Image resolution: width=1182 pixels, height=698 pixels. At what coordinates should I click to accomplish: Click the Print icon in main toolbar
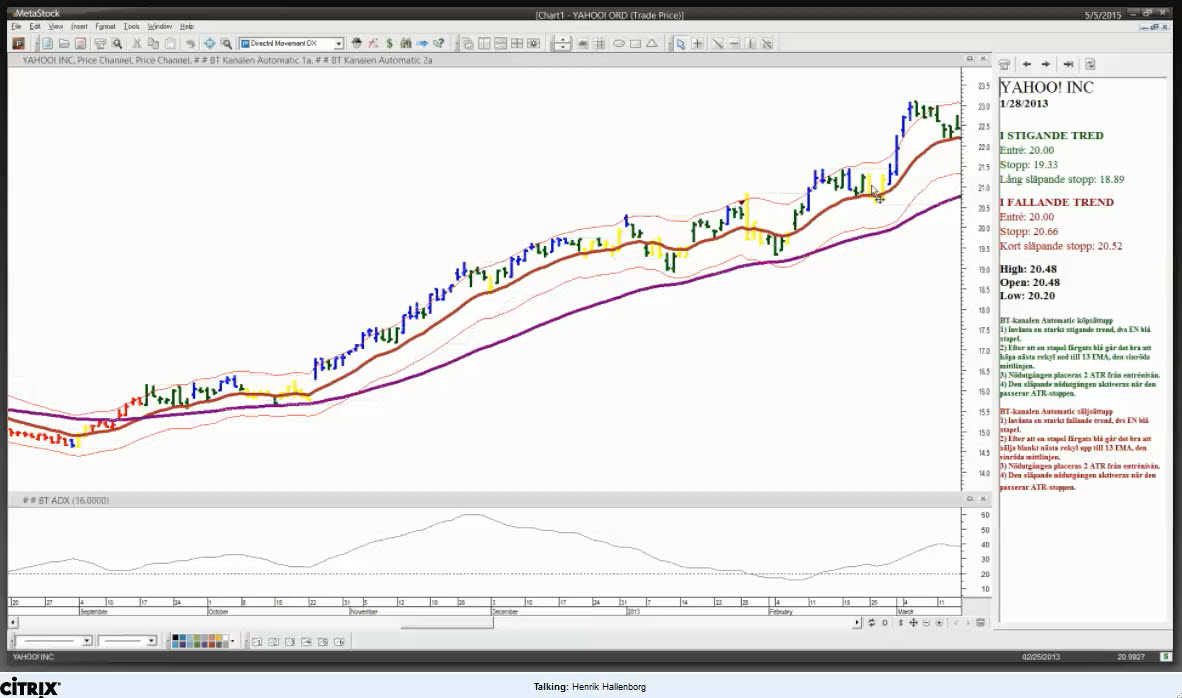[100, 44]
